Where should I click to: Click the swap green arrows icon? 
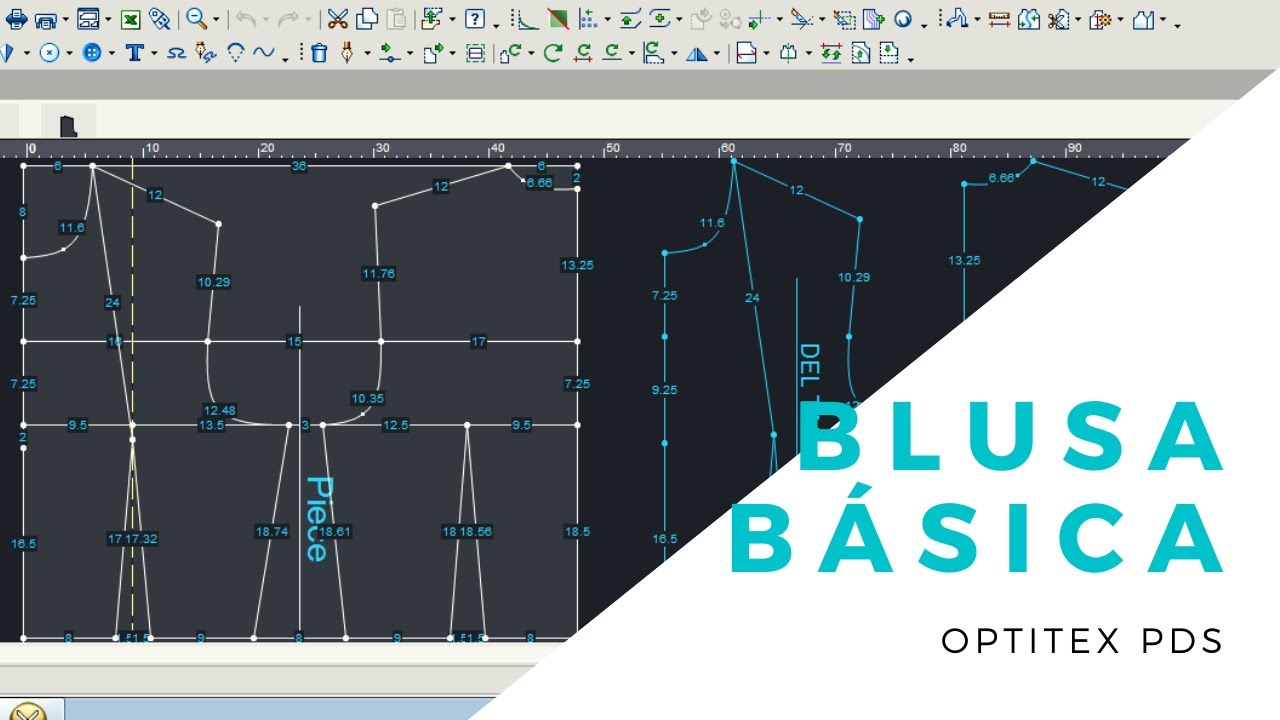pos(831,53)
